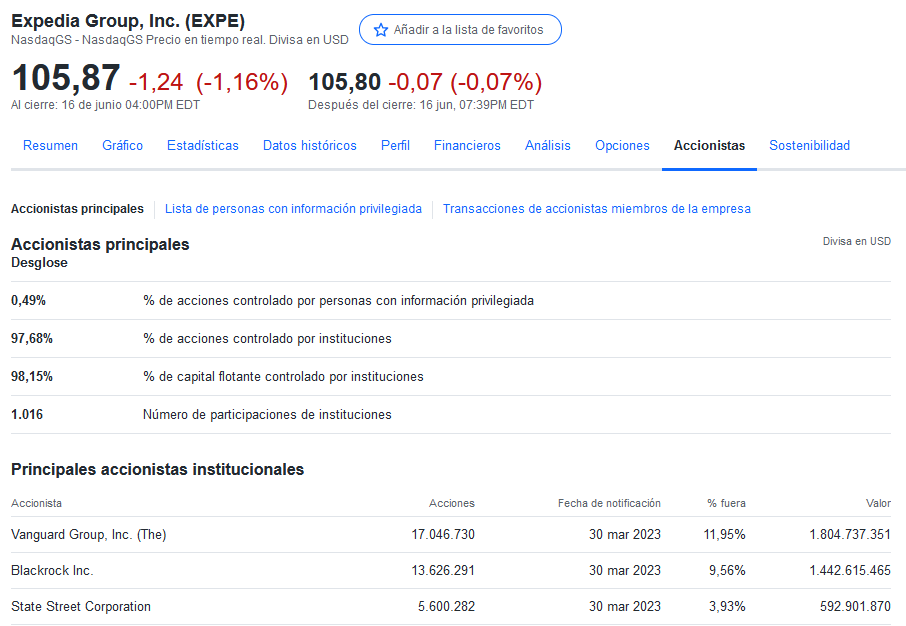Screen dimensions: 906x626
Task: Click the star icon in favorites button
Action: tap(381, 30)
